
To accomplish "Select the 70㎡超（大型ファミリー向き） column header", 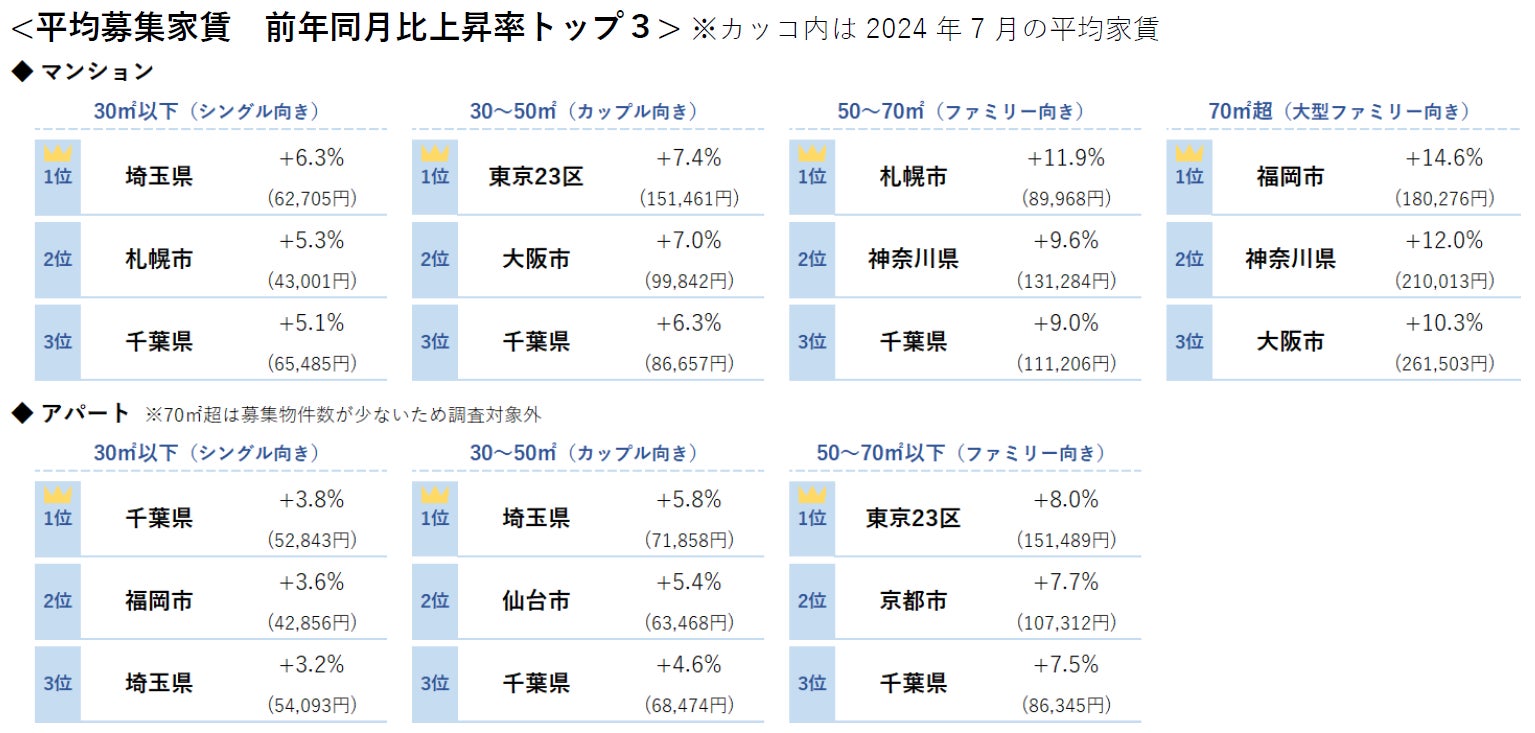I will (x=1340, y=112).
